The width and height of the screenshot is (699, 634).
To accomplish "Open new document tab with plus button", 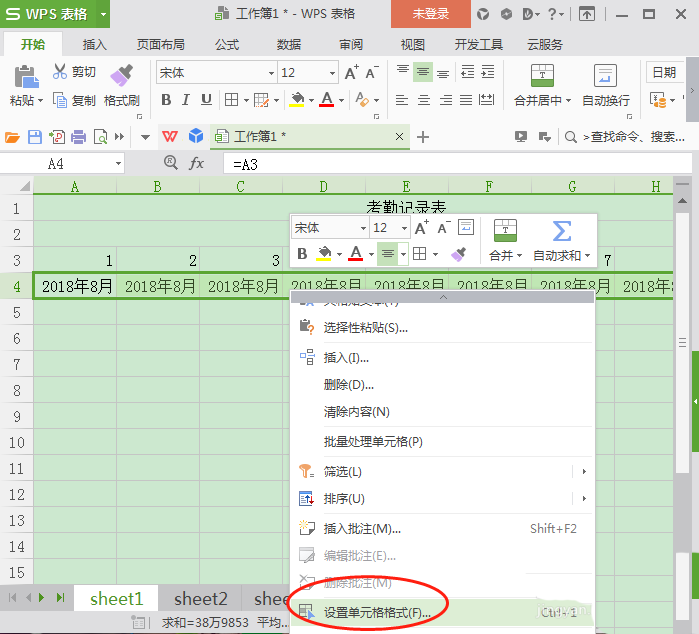I will pyautogui.click(x=423, y=137).
